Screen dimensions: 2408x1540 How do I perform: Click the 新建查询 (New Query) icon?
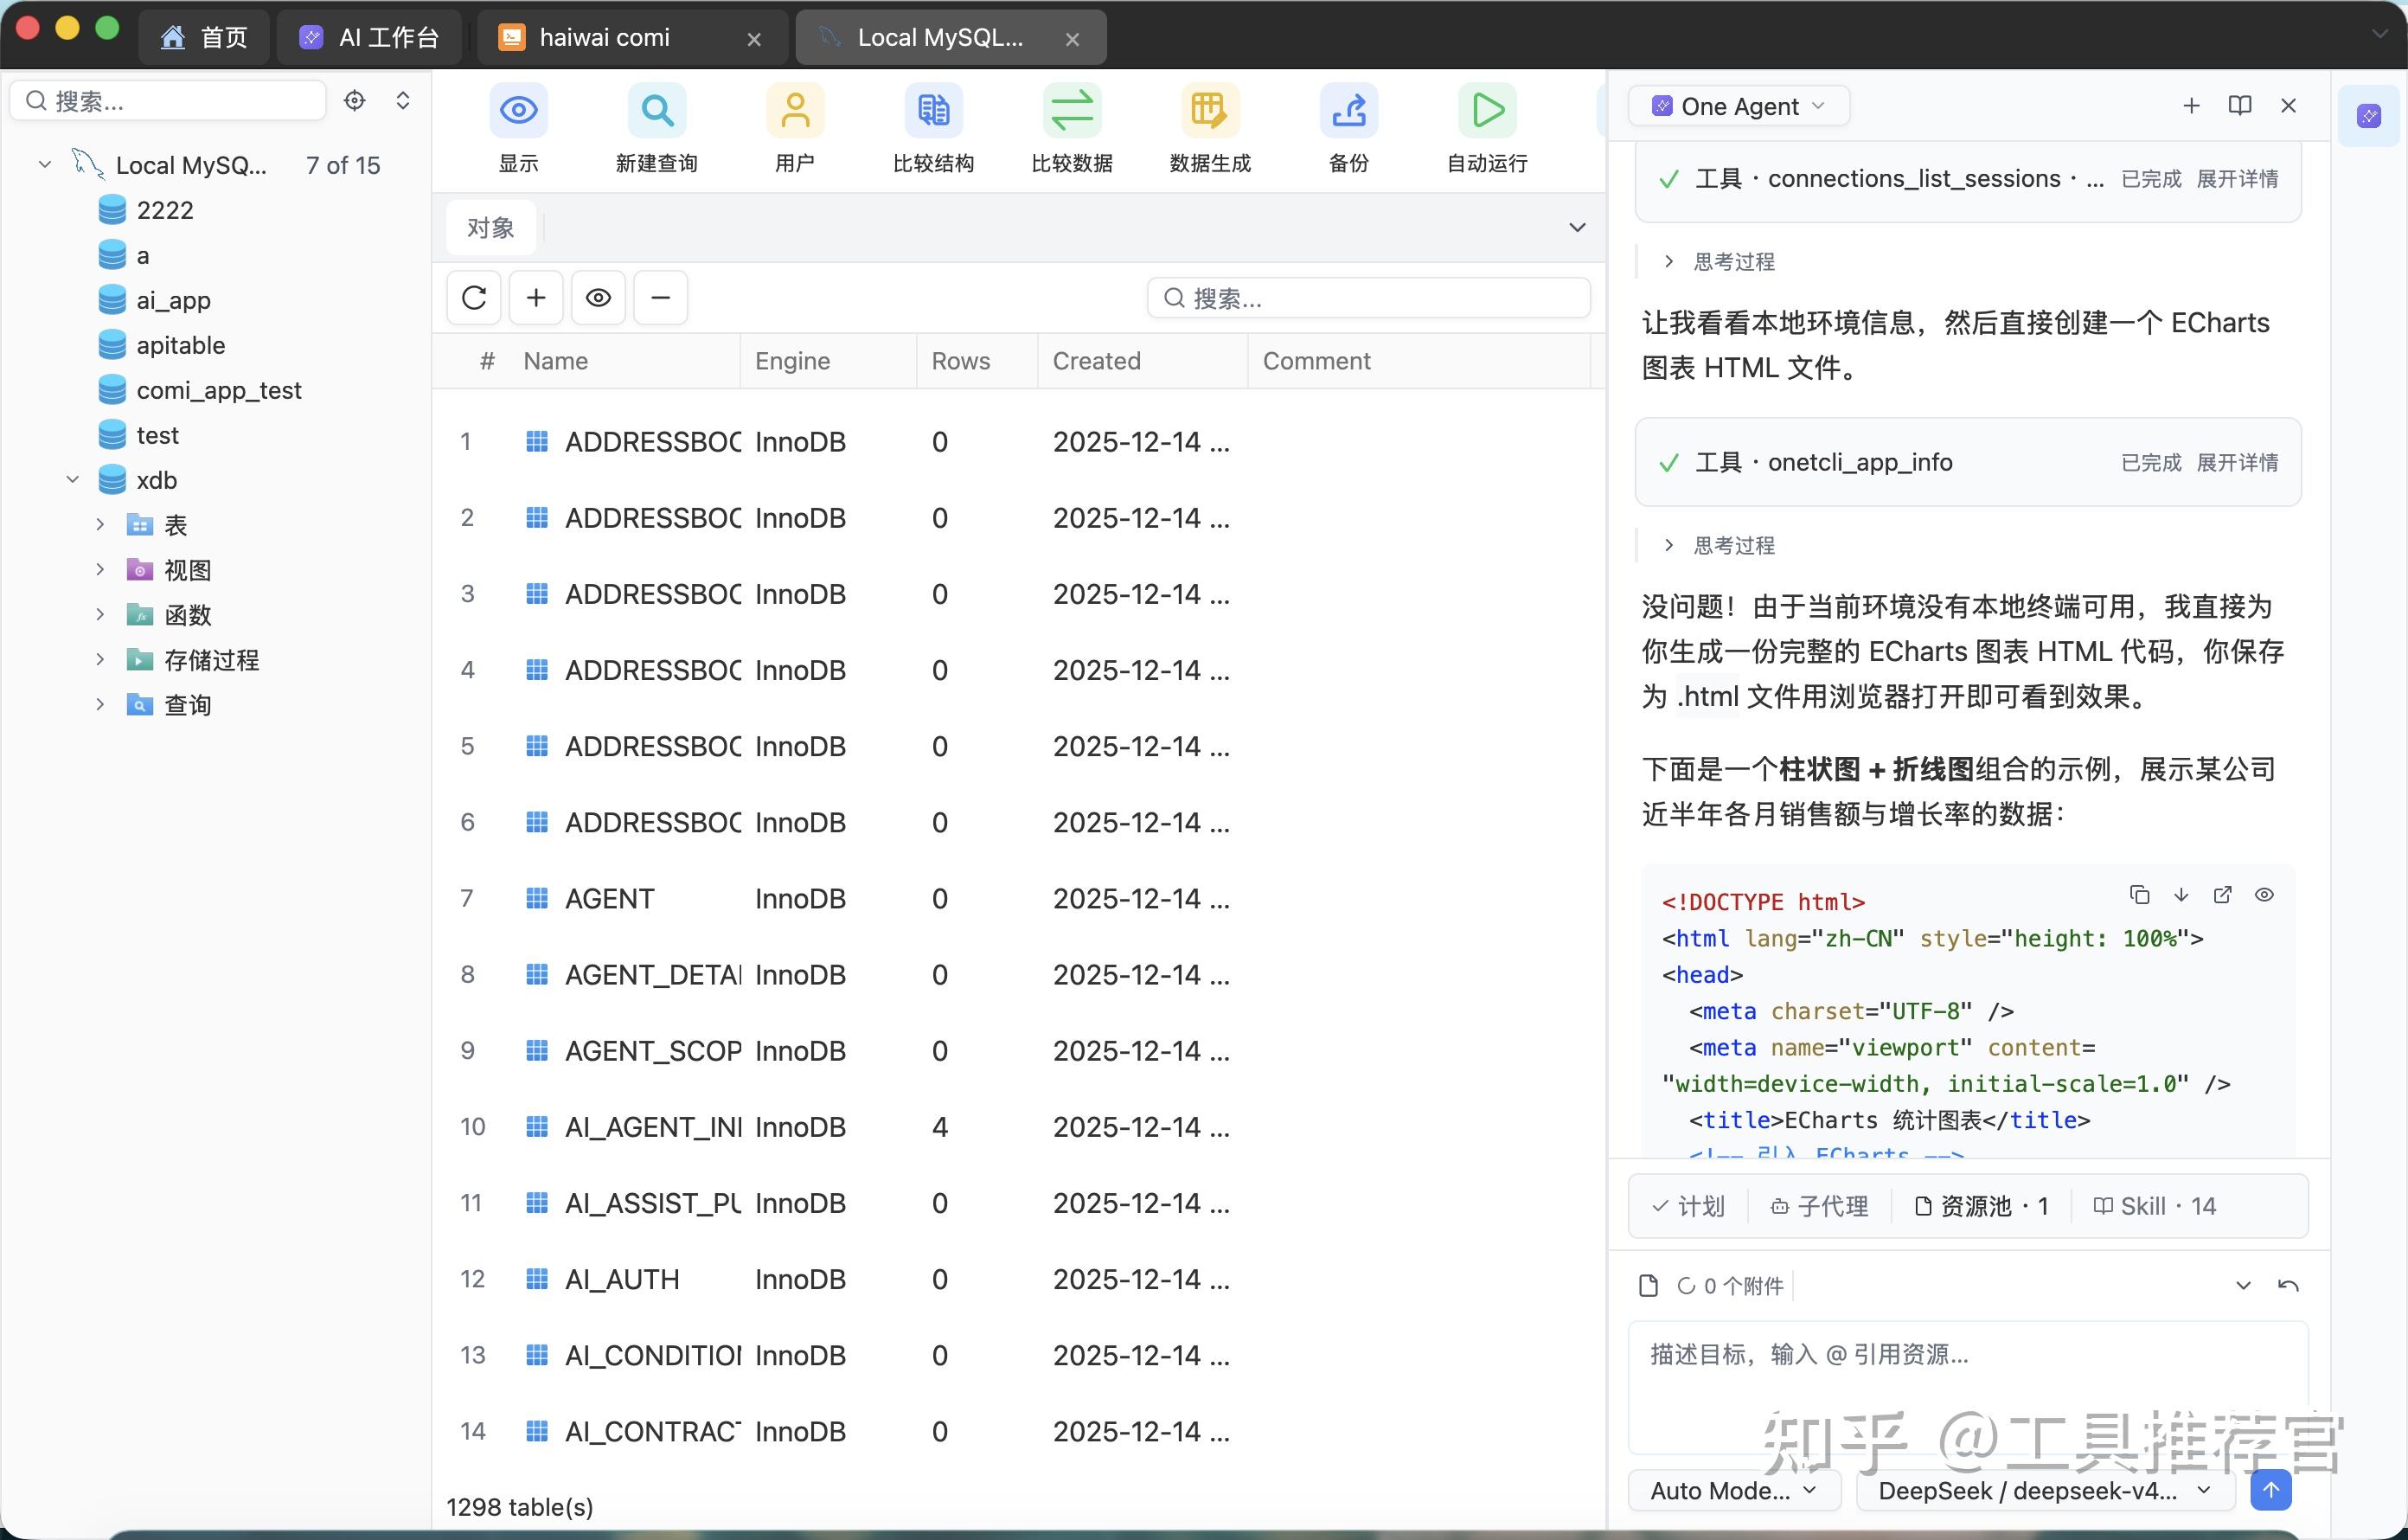656,111
